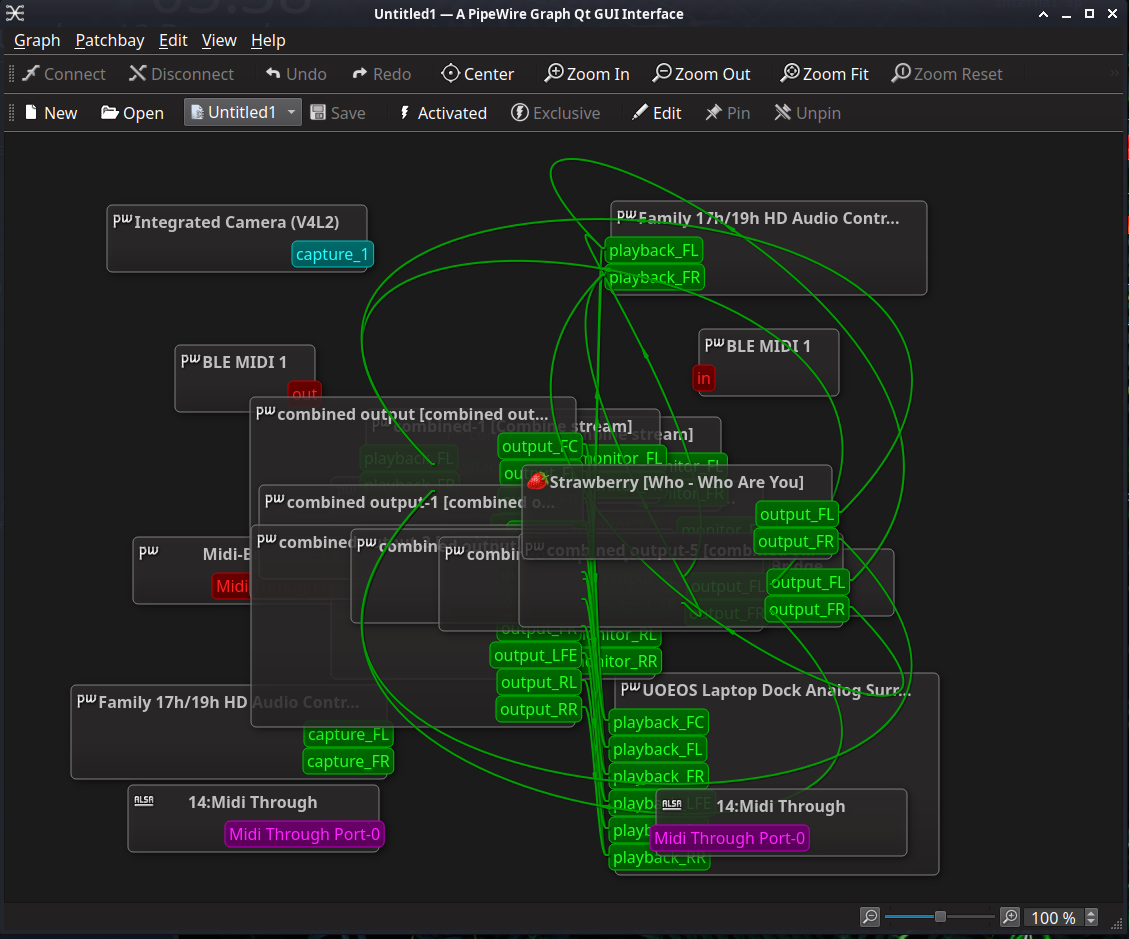Toggle the Activated patchbay button
Screen dimensions: 1129x939
[442, 113]
